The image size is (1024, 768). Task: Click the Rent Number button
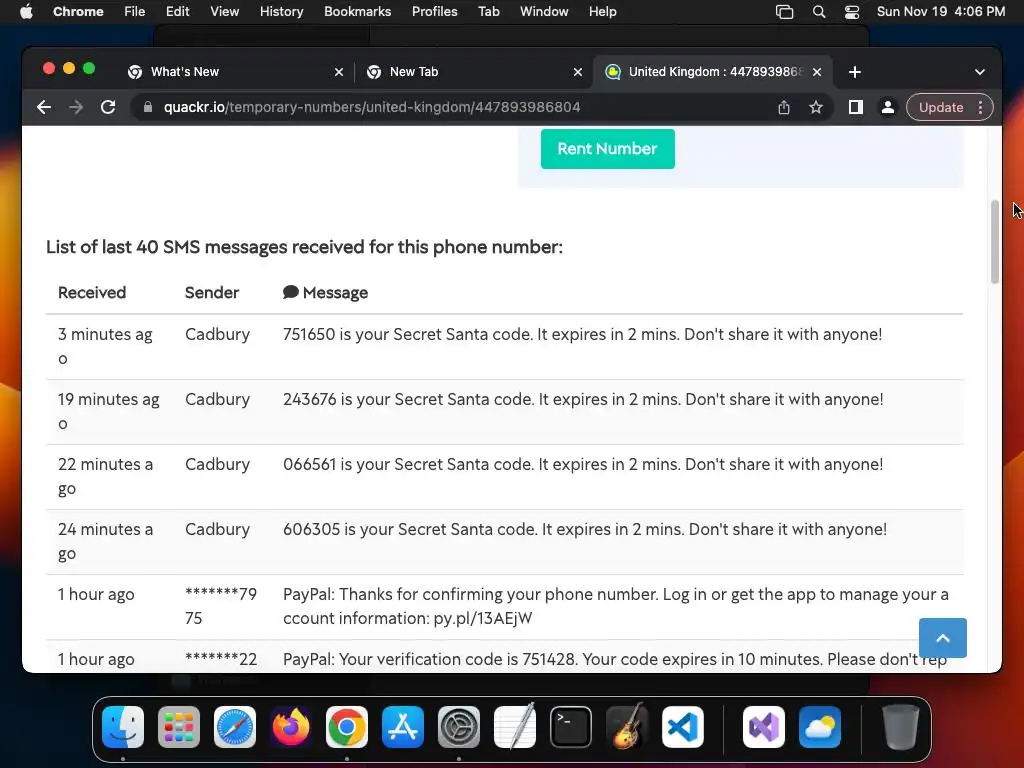click(607, 149)
